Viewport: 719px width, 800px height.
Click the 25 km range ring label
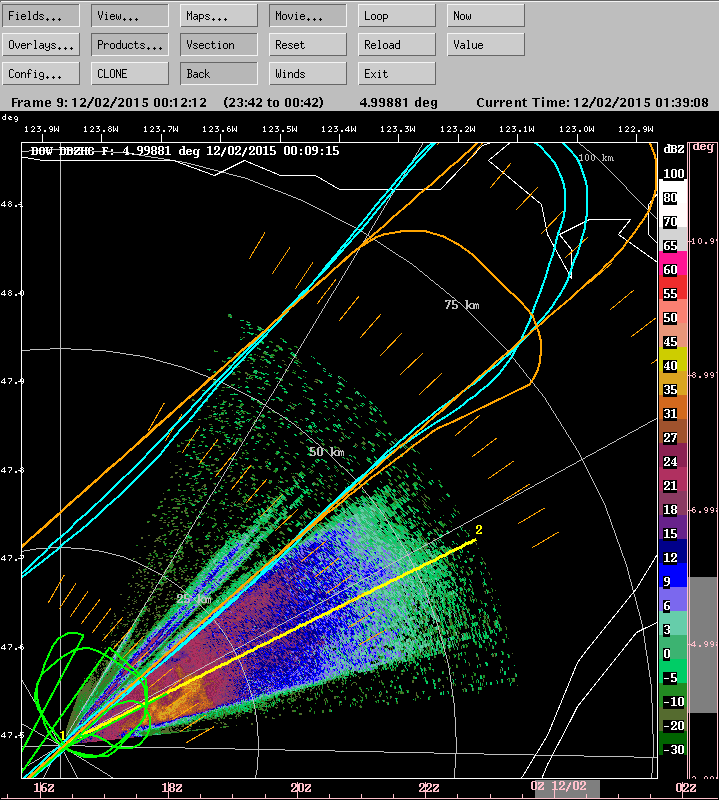(x=194, y=598)
